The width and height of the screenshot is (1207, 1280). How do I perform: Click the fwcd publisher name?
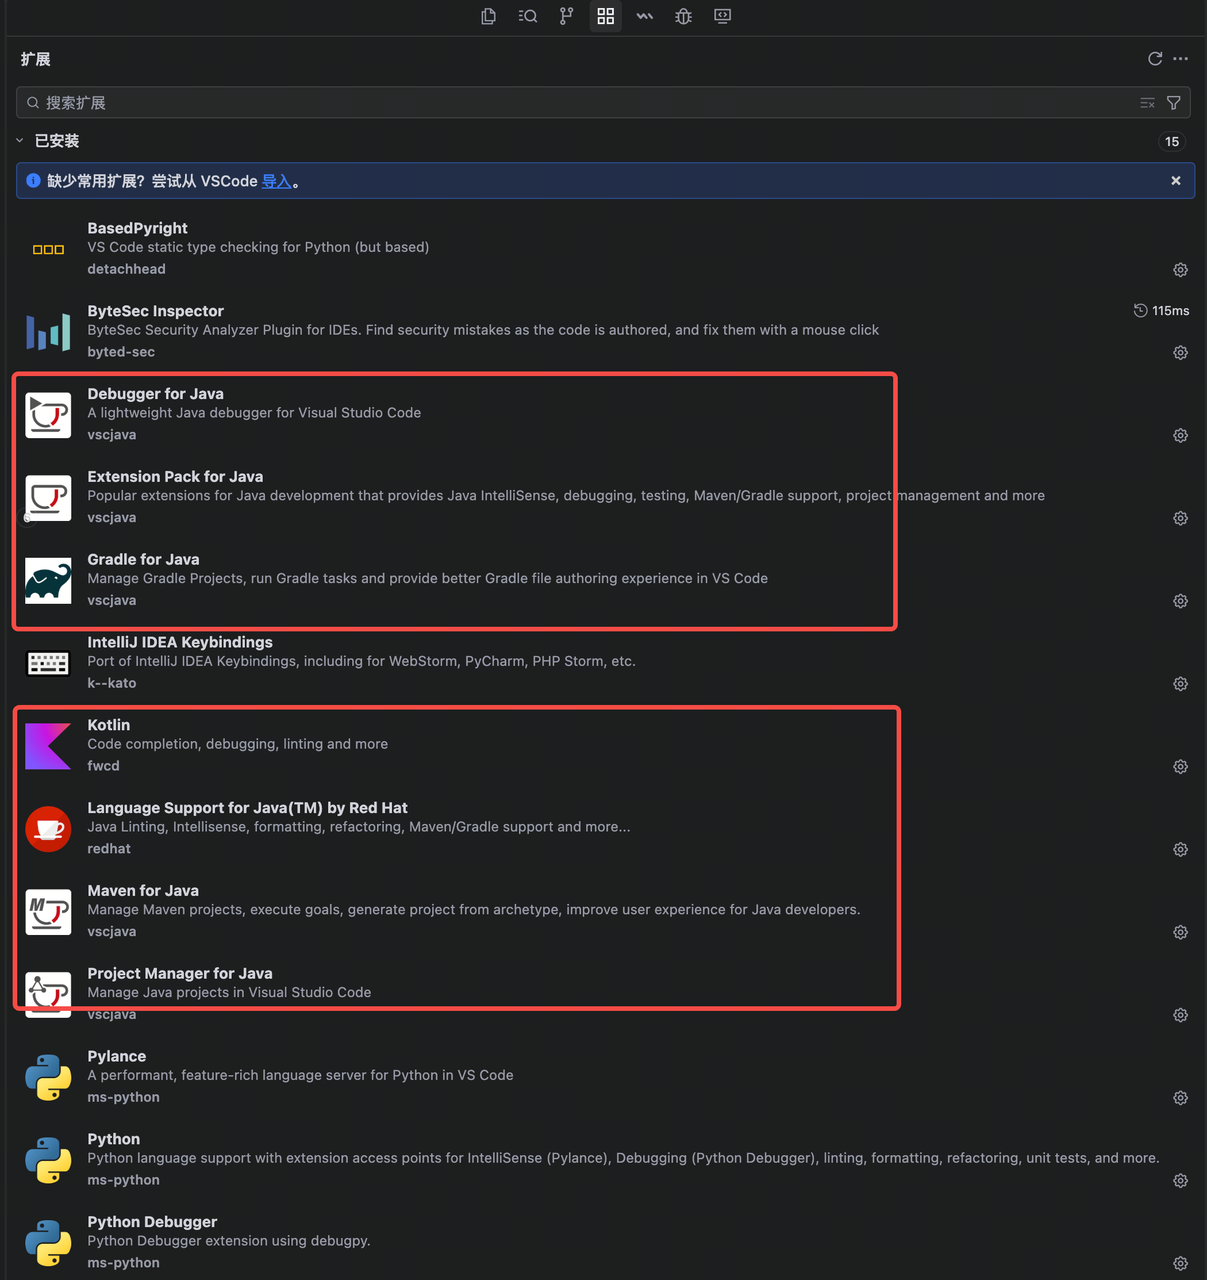103,766
